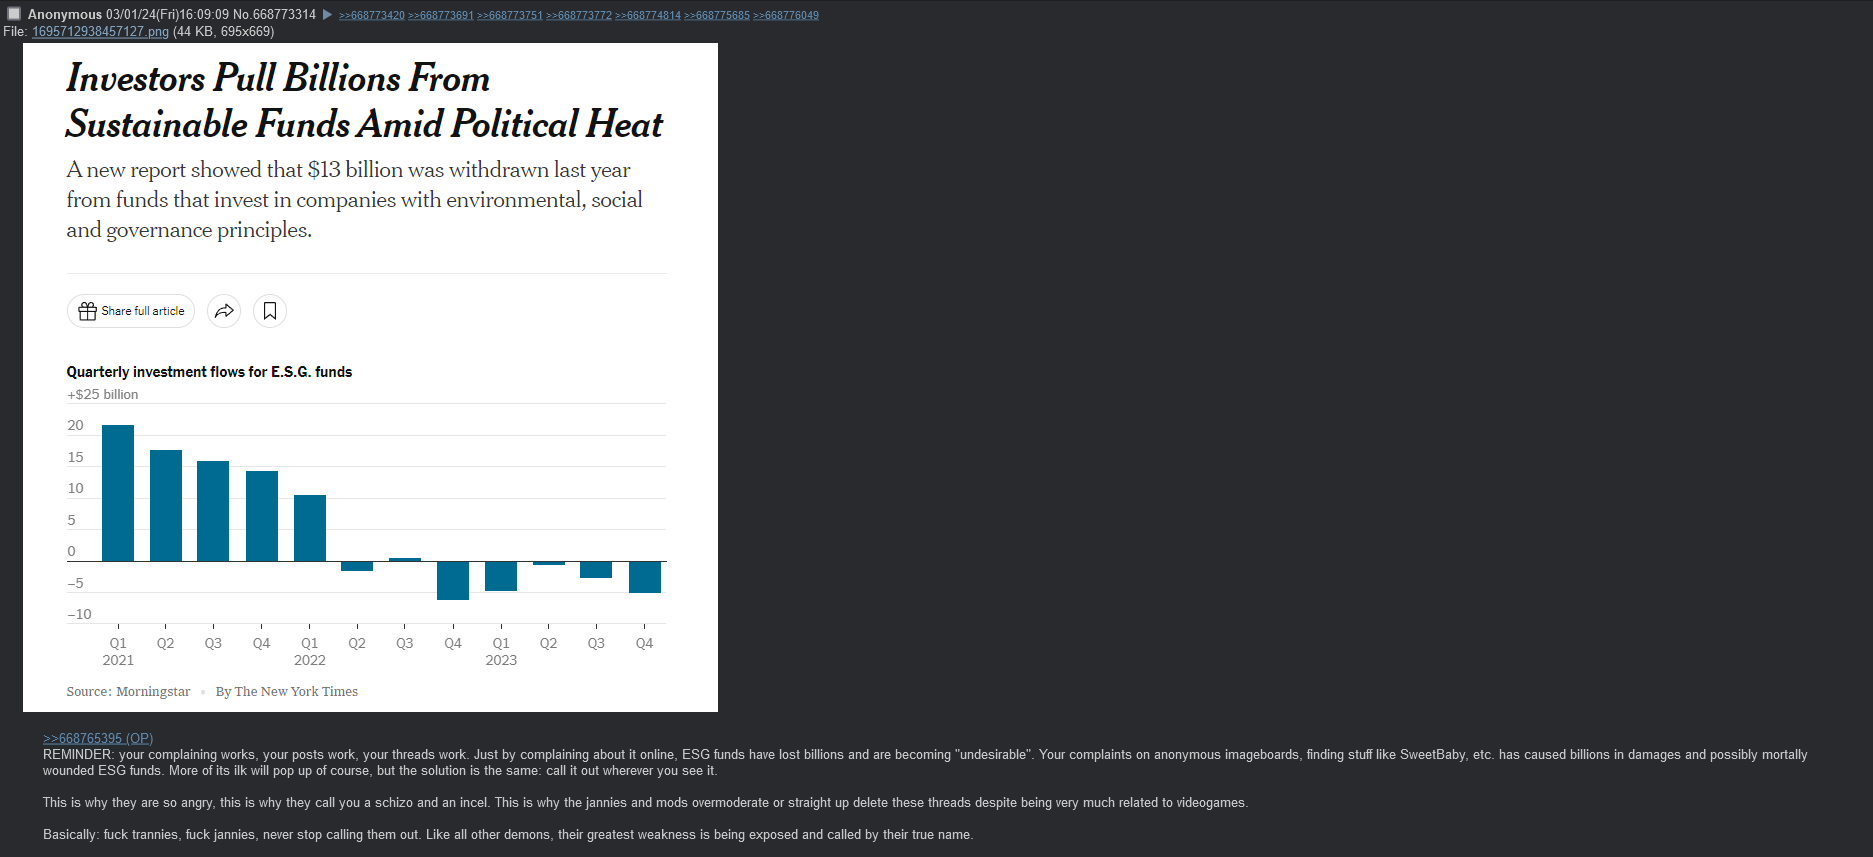This screenshot has width=1873, height=857.
Task: Click the Investors Pull Billions headline image
Action: pyautogui.click(x=370, y=377)
